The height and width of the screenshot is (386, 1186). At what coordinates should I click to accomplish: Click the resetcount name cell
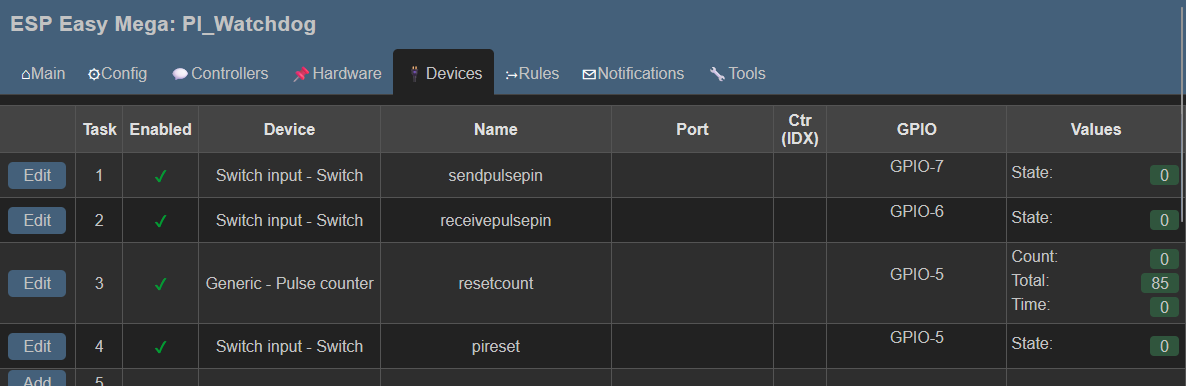[x=495, y=283]
